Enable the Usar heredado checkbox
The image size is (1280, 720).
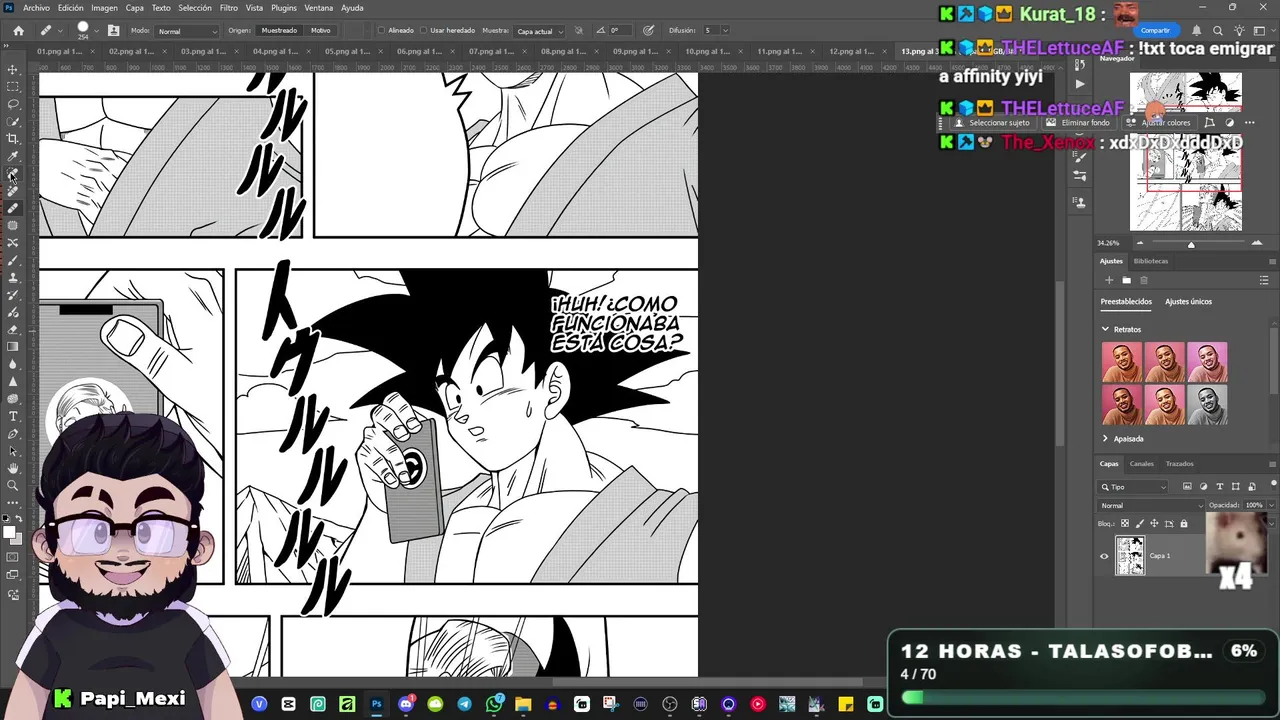click(x=424, y=30)
